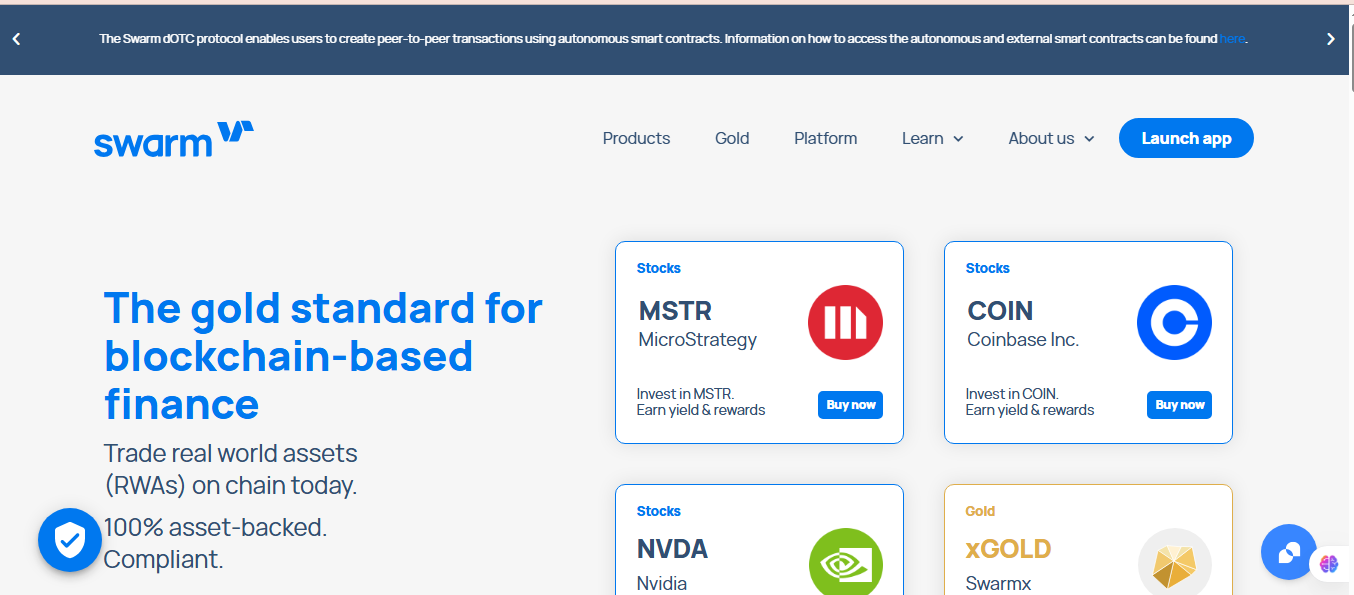Show the previous announcement banner

point(16,39)
